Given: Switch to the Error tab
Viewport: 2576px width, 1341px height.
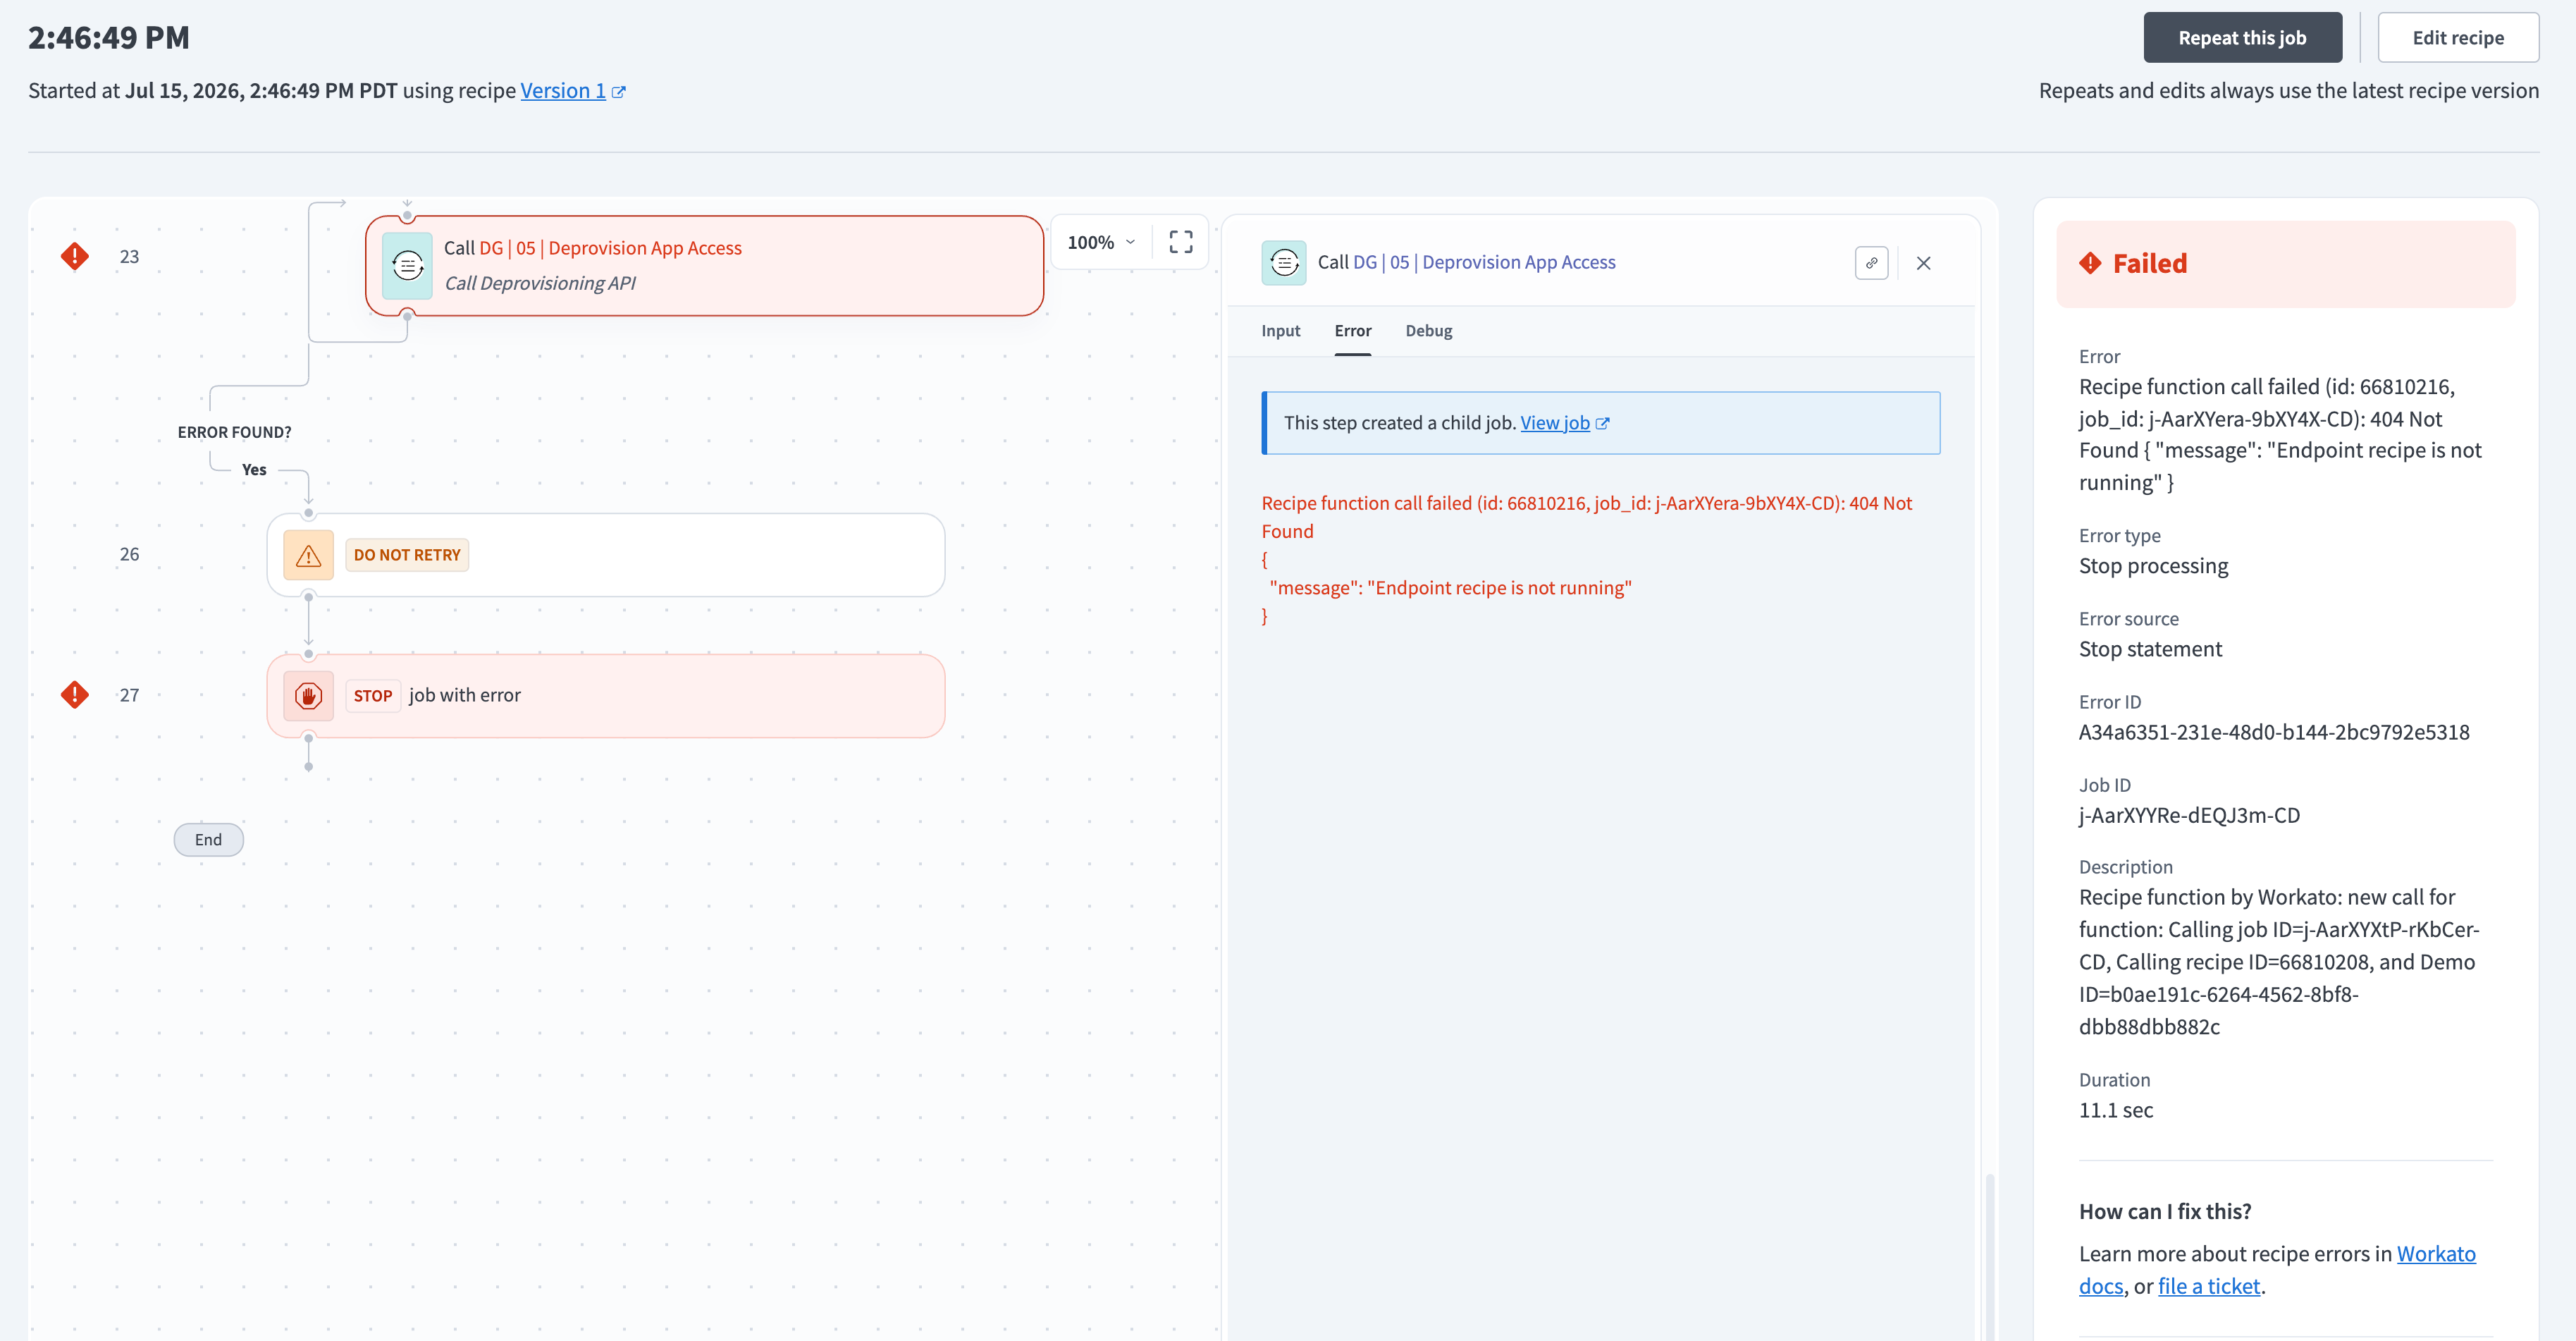Looking at the screenshot, I should (1352, 331).
